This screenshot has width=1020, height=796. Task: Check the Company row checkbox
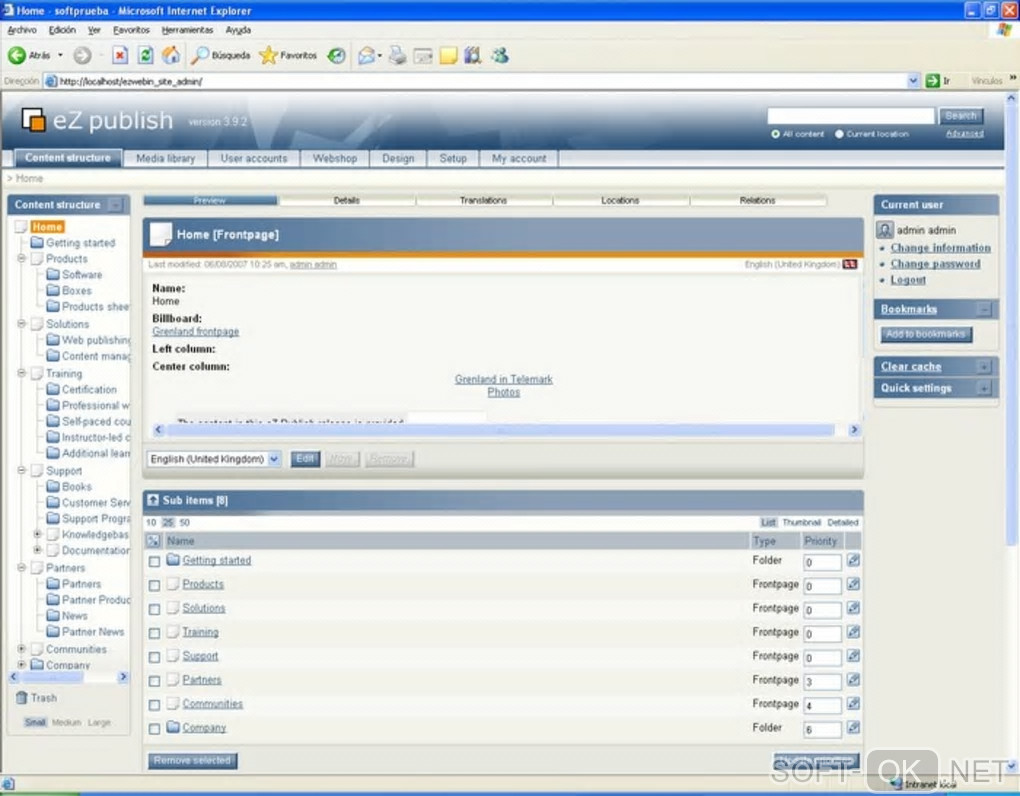(154, 729)
